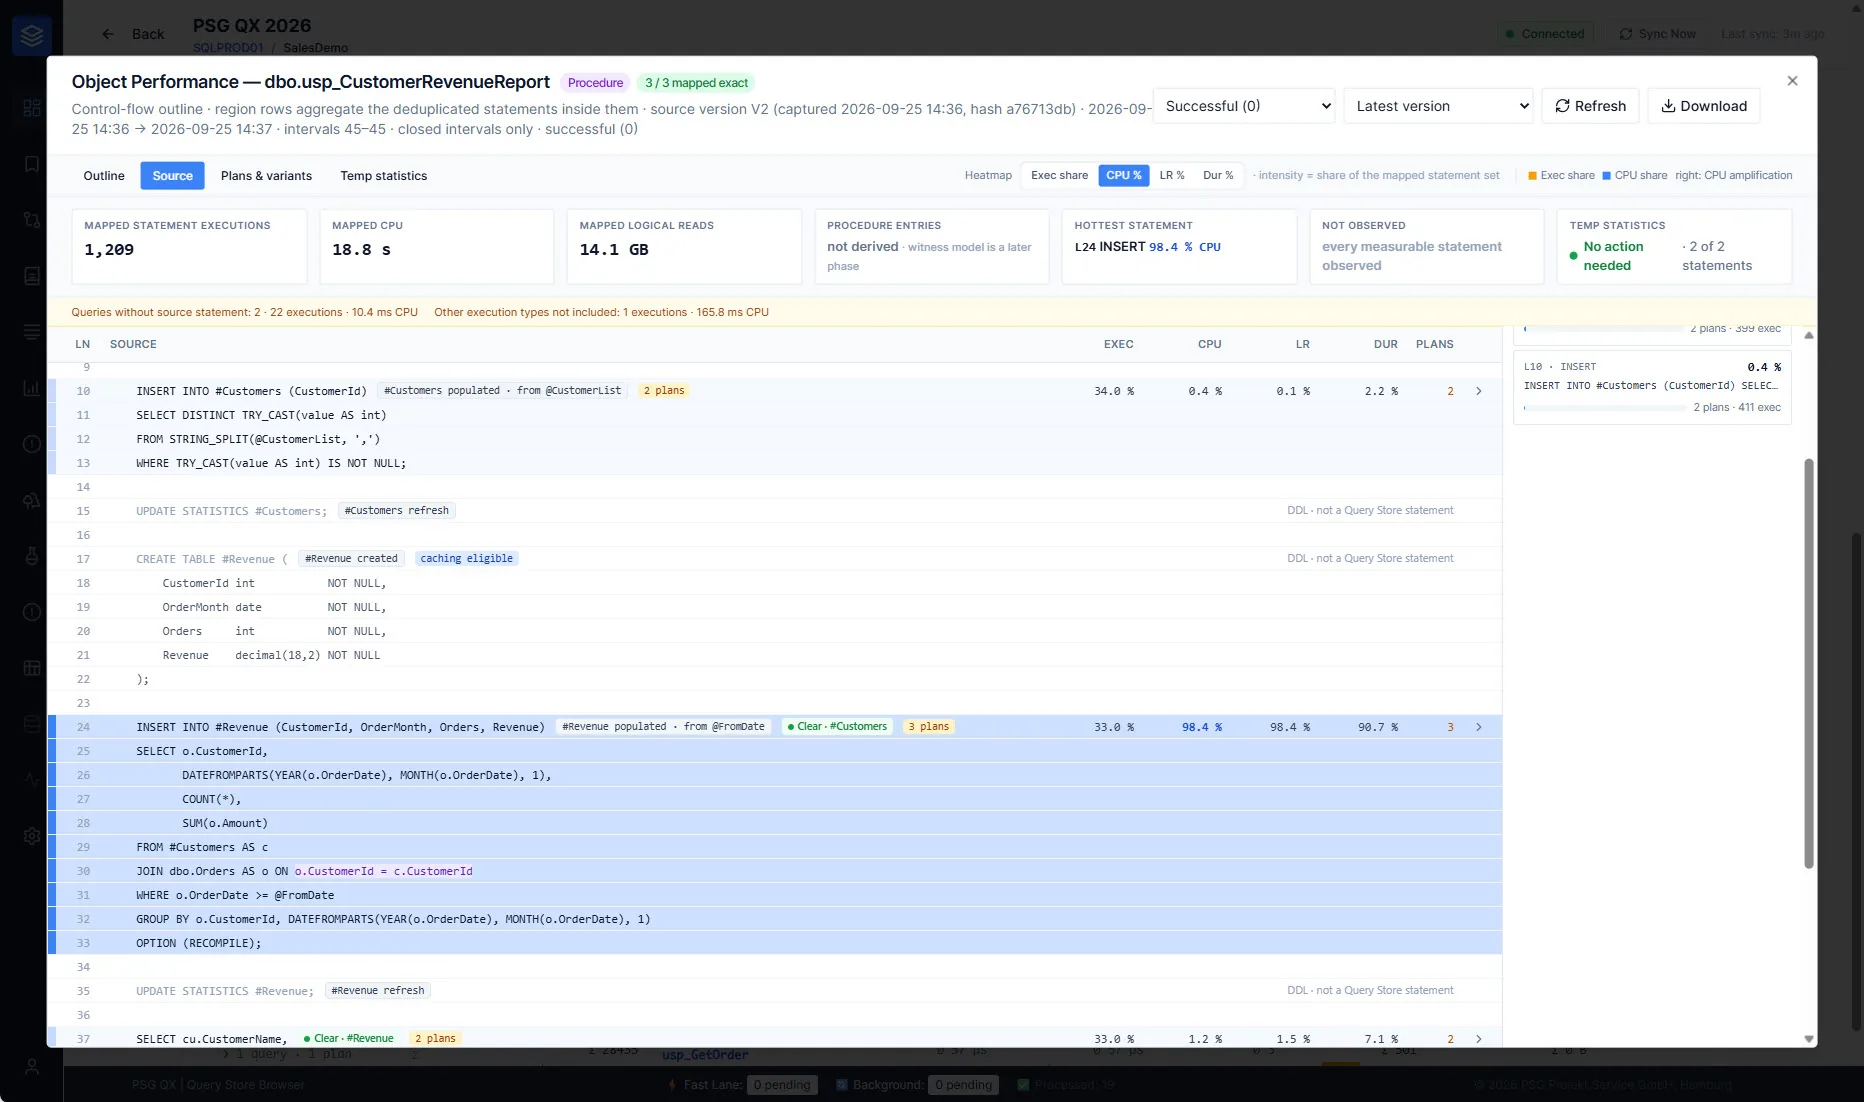Expand line 10 INSERT INTO #Customers row chevron

point(1479,391)
